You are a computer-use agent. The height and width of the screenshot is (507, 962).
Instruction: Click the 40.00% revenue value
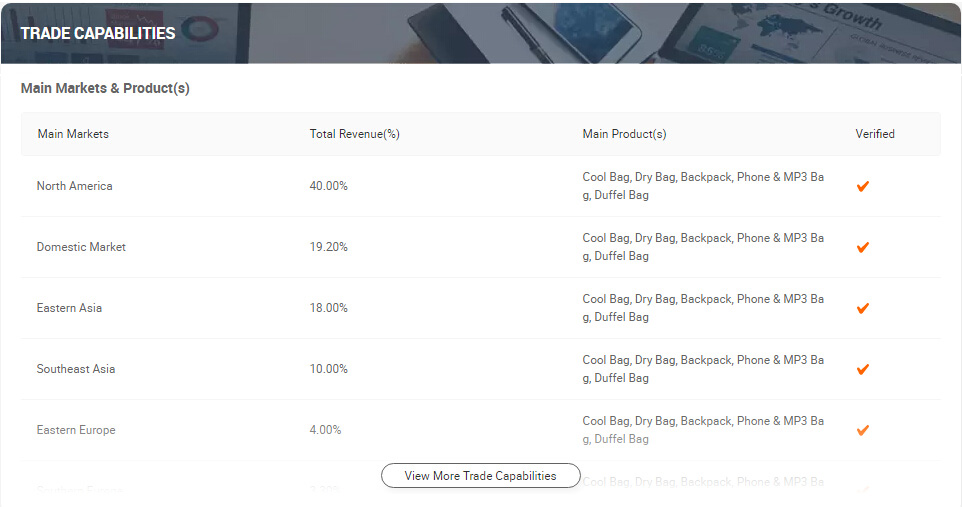pos(329,186)
